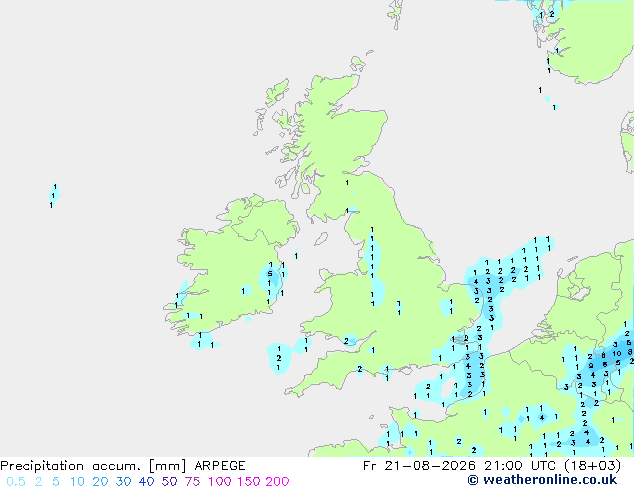Click the ARPEGE model name label
This screenshot has height=490, width=634.
point(220,466)
